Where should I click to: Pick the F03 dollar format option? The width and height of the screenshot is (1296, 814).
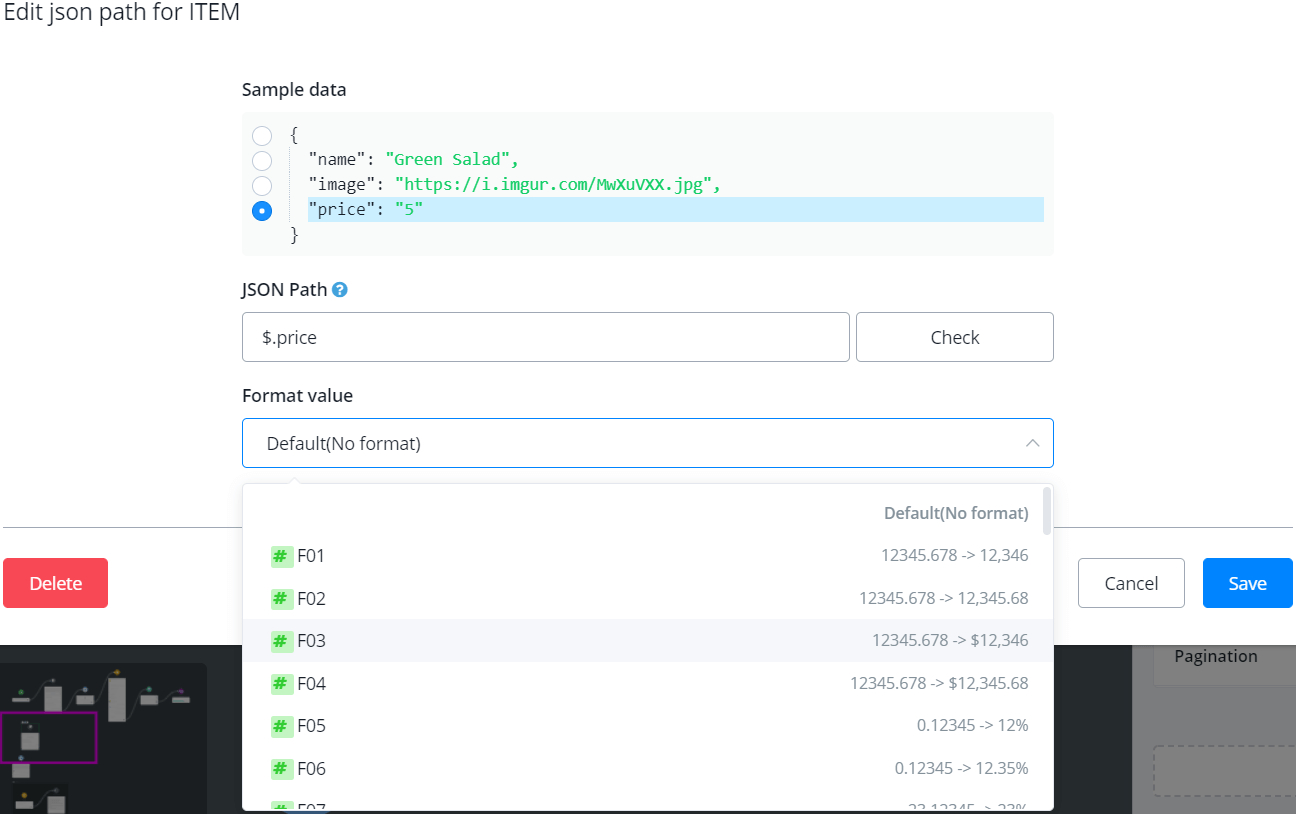pos(648,641)
